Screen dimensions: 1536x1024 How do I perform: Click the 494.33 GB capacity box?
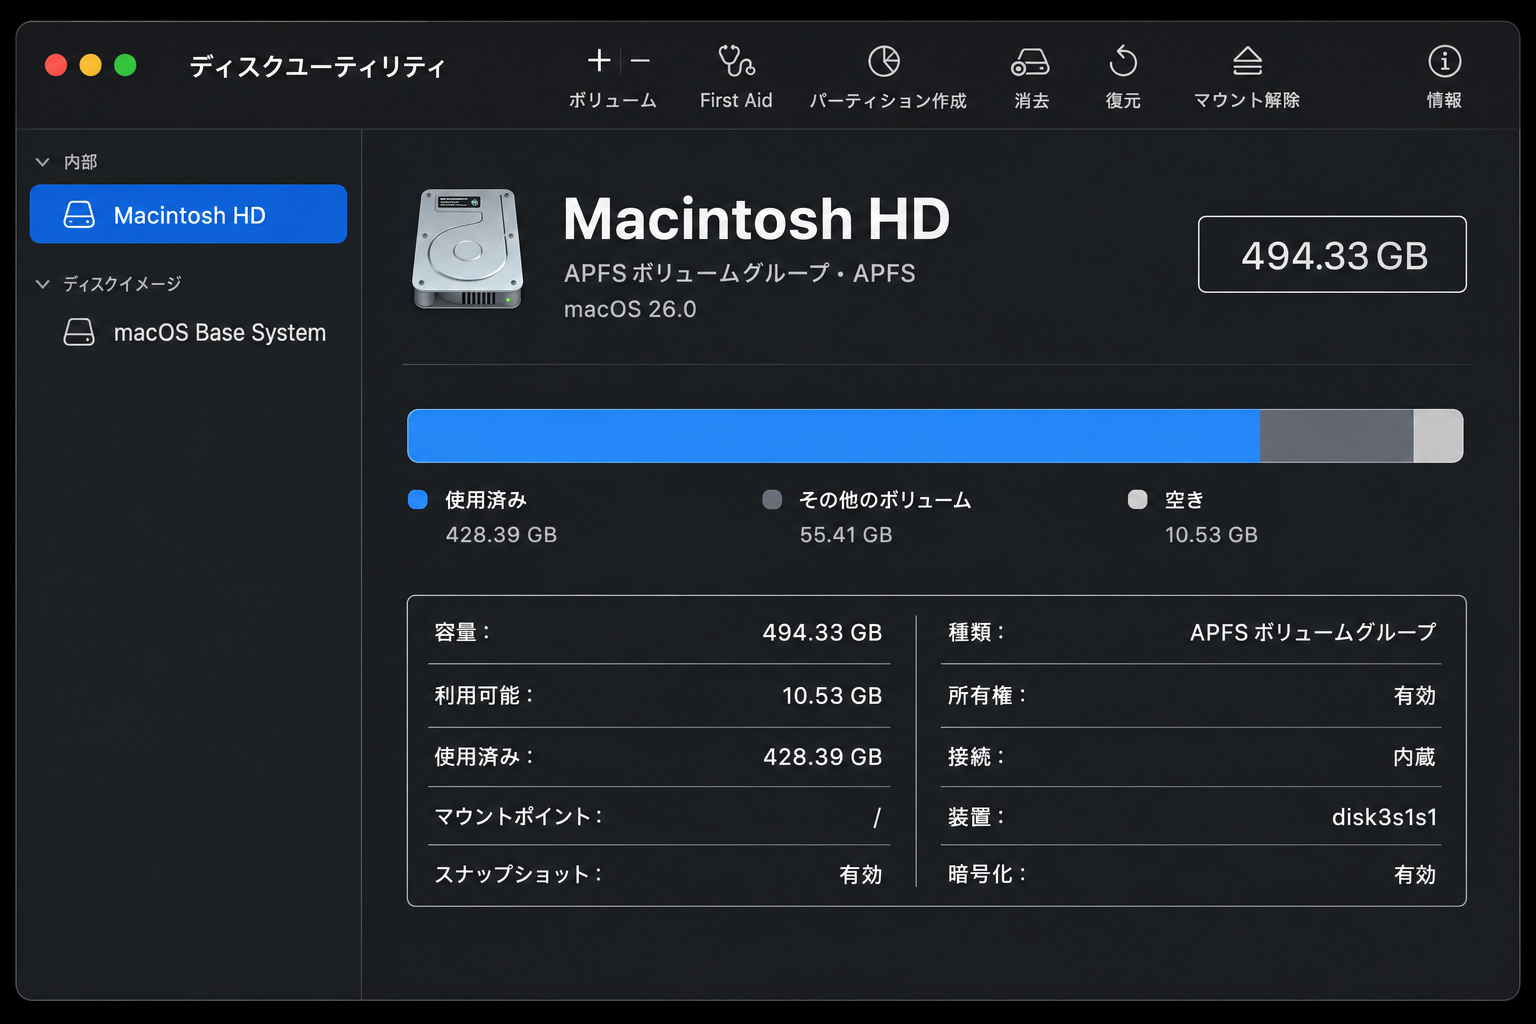point(1332,254)
